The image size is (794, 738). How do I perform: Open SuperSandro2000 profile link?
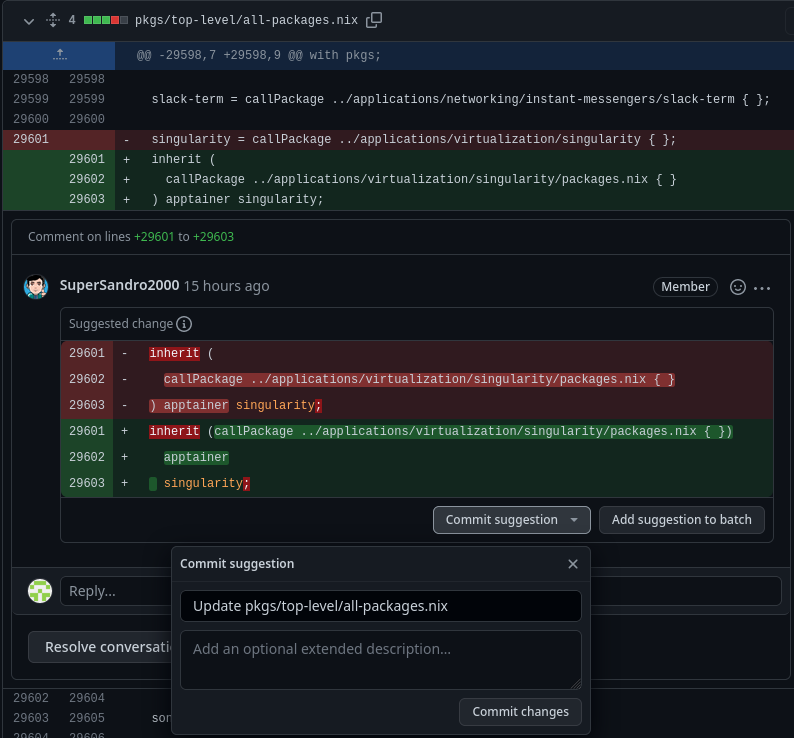point(120,285)
